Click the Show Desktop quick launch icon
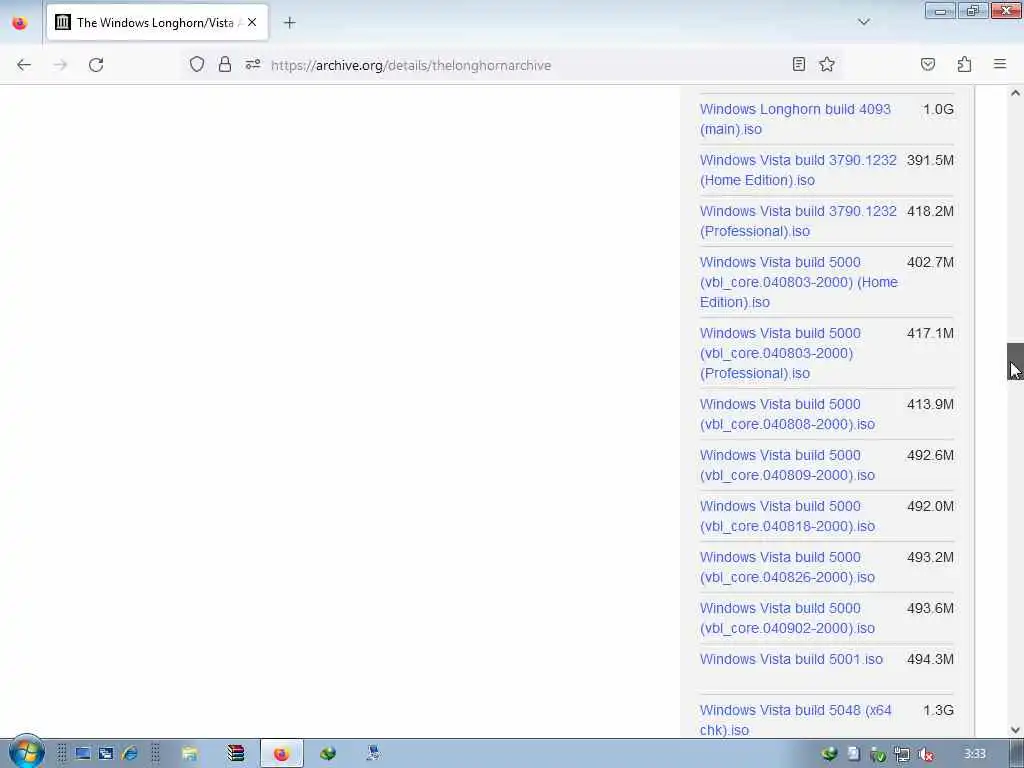 [x=83, y=754]
